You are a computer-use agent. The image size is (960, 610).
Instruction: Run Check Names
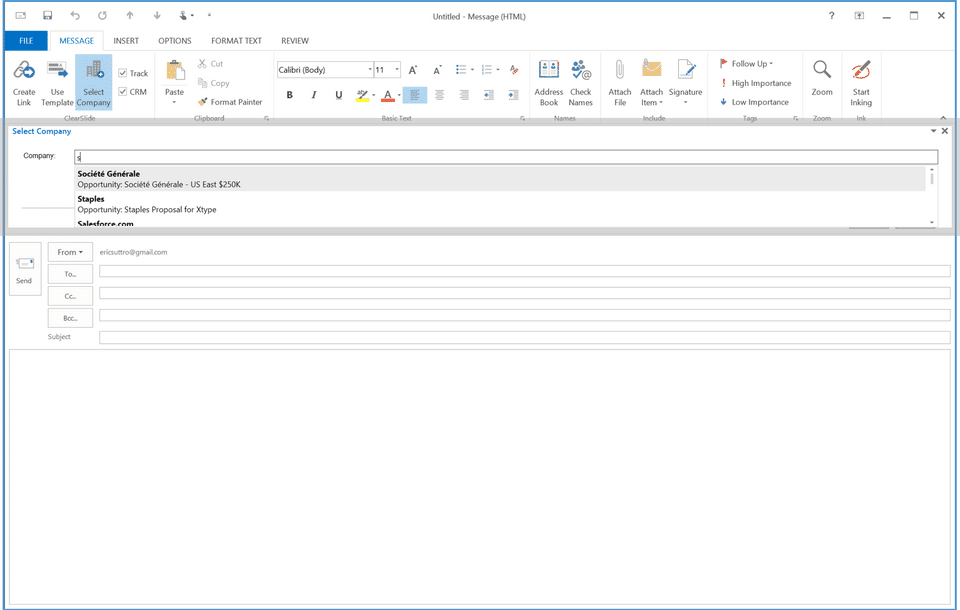point(580,83)
